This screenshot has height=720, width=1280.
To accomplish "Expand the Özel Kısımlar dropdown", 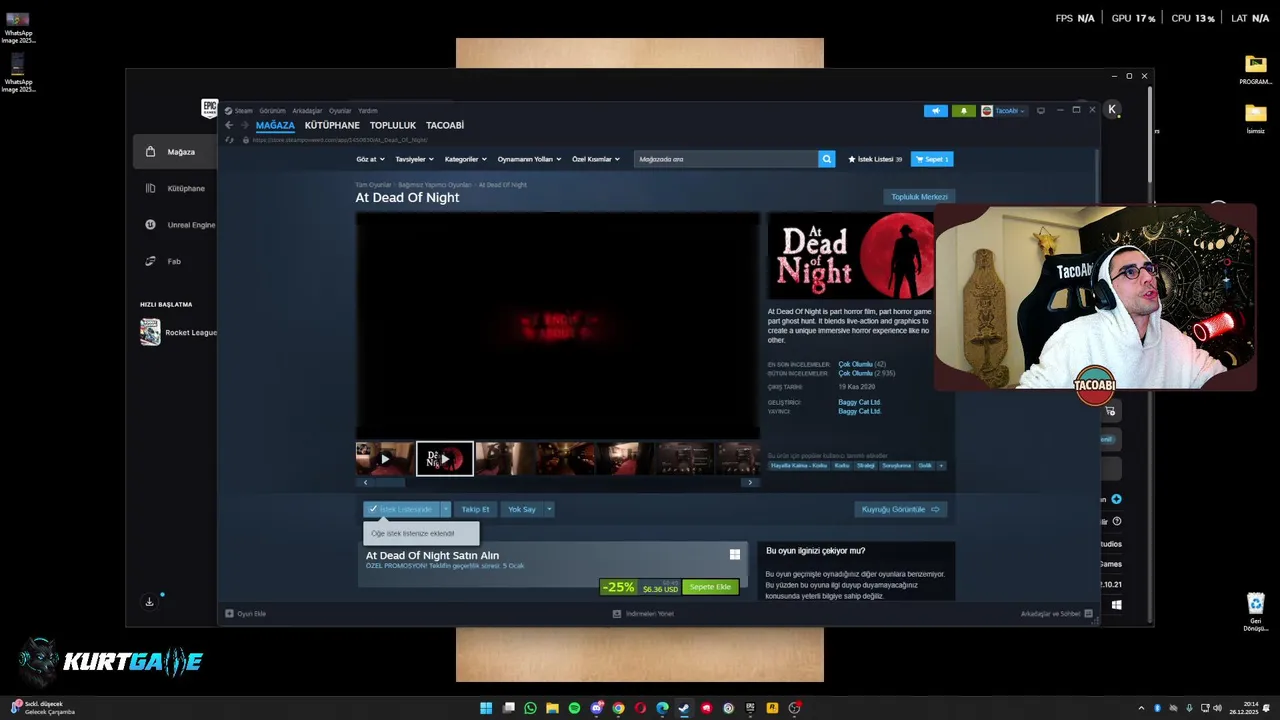I will coord(595,159).
